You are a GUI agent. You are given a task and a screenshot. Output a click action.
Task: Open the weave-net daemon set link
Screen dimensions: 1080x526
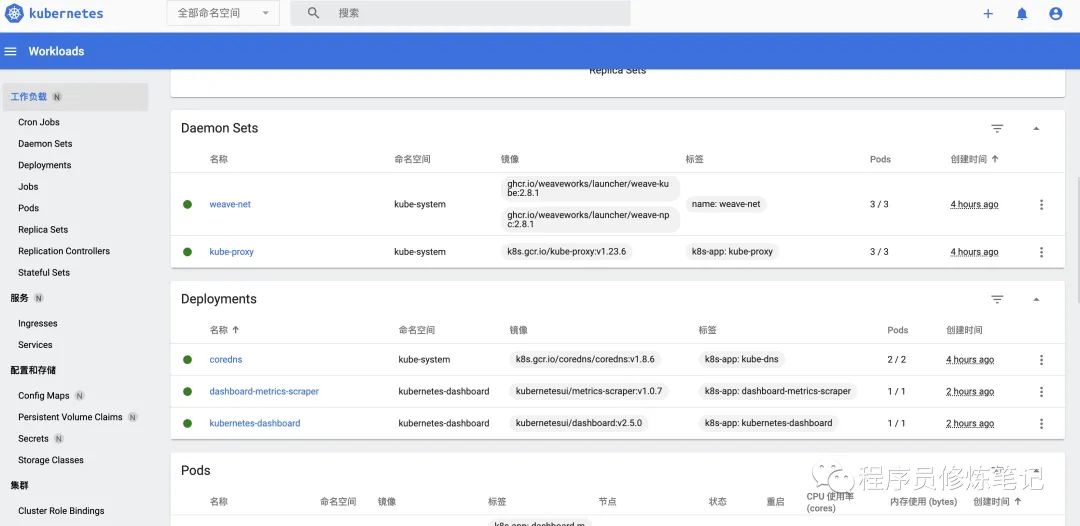point(230,204)
